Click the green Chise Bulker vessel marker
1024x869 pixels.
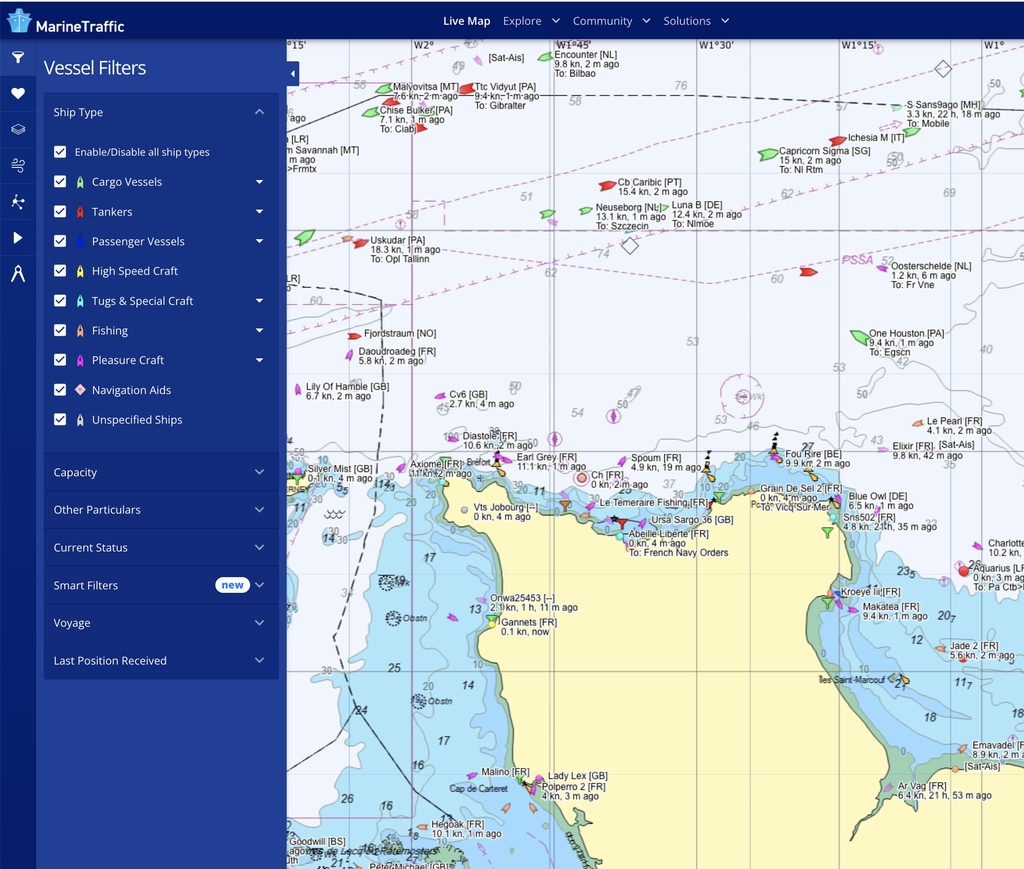click(370, 112)
